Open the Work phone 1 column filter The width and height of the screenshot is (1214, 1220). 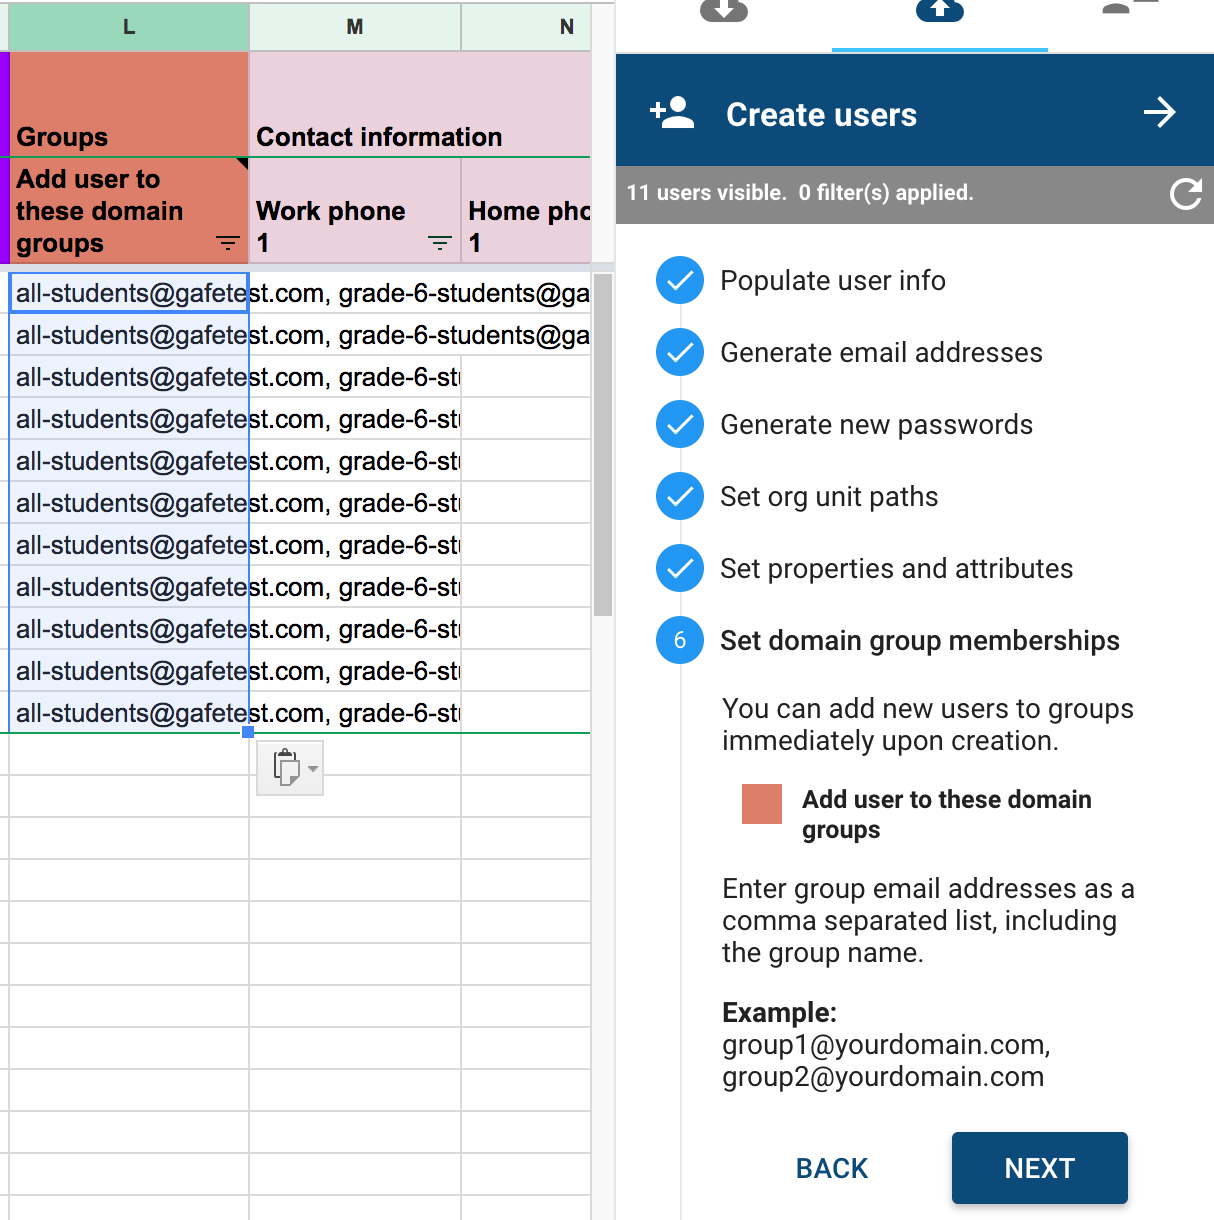click(439, 243)
